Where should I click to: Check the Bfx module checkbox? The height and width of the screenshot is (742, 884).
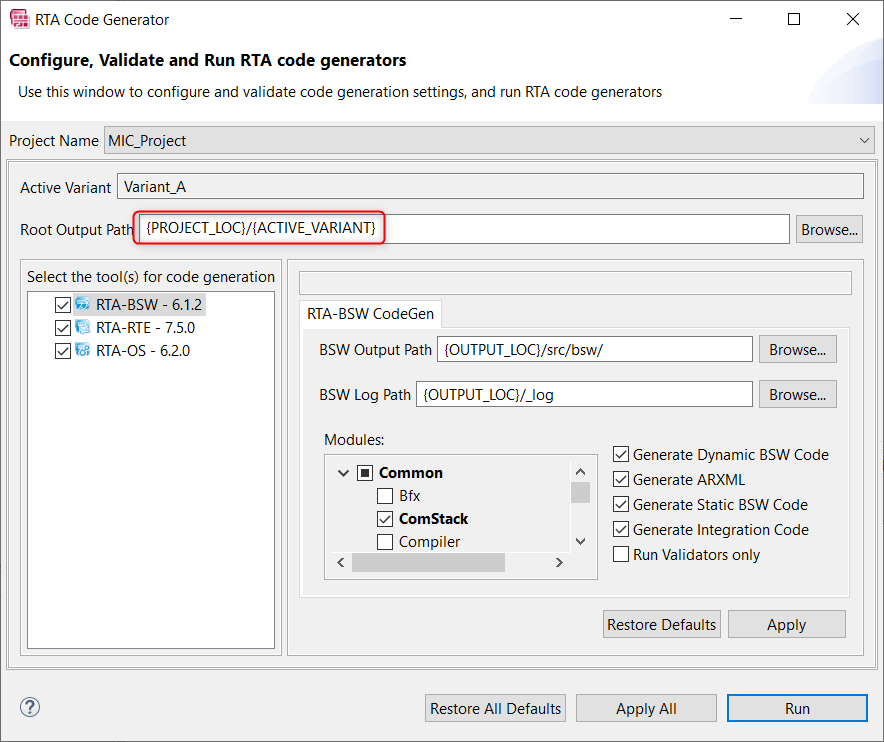pos(384,496)
